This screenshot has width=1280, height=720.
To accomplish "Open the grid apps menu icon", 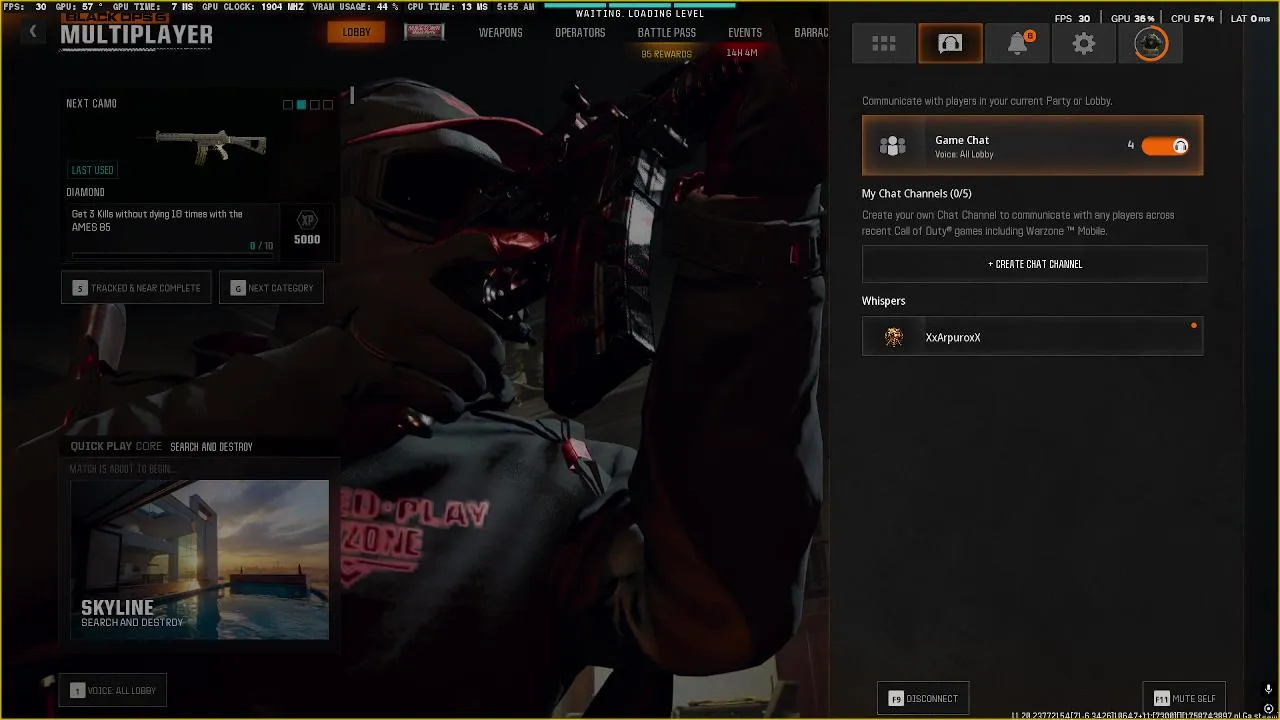I will pyautogui.click(x=883, y=43).
